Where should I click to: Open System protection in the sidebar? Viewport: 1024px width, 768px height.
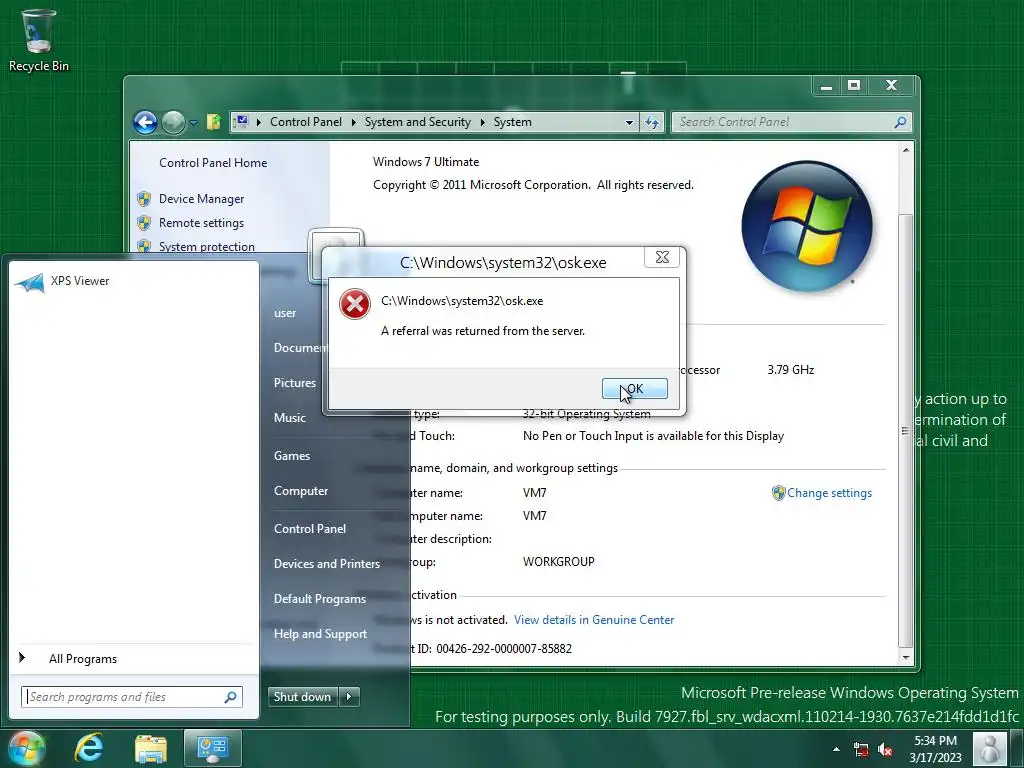[x=206, y=246]
